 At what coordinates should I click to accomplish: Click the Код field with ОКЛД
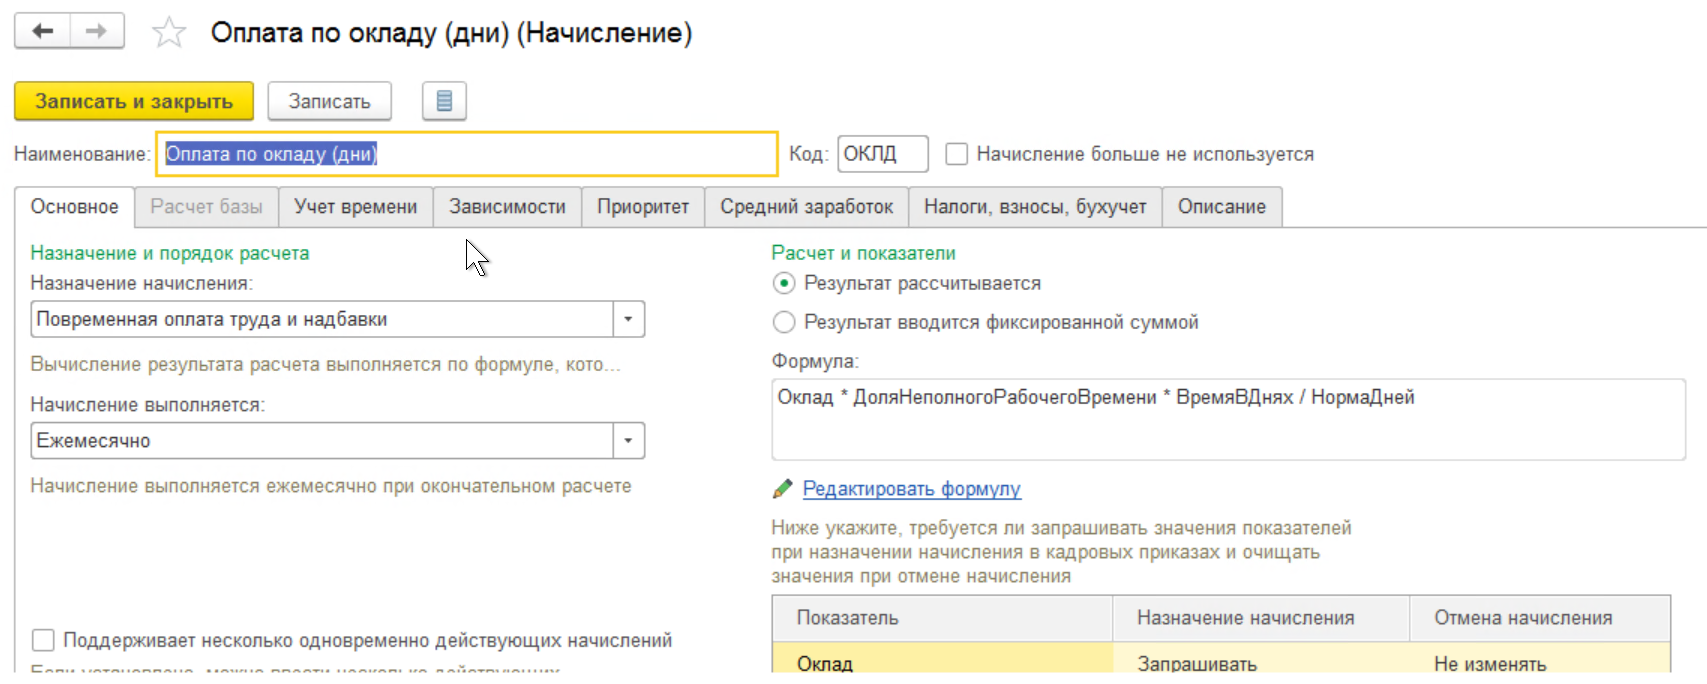pos(883,154)
